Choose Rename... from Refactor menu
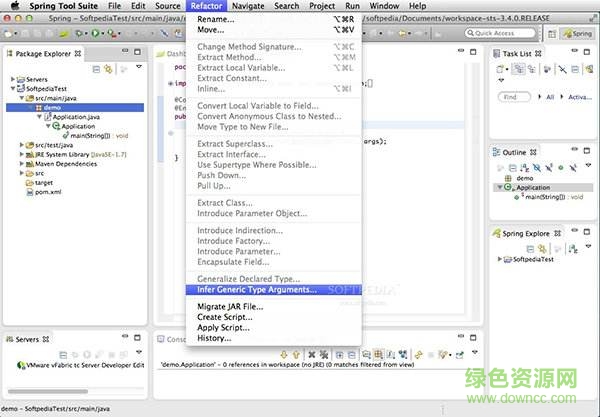Screen dimensions: 600x417 [x=274, y=19]
